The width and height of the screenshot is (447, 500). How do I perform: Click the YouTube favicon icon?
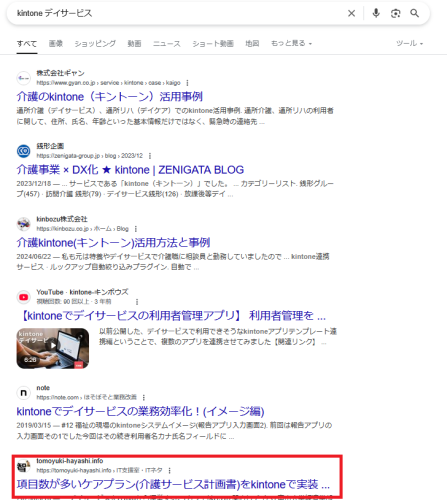pos(24,297)
